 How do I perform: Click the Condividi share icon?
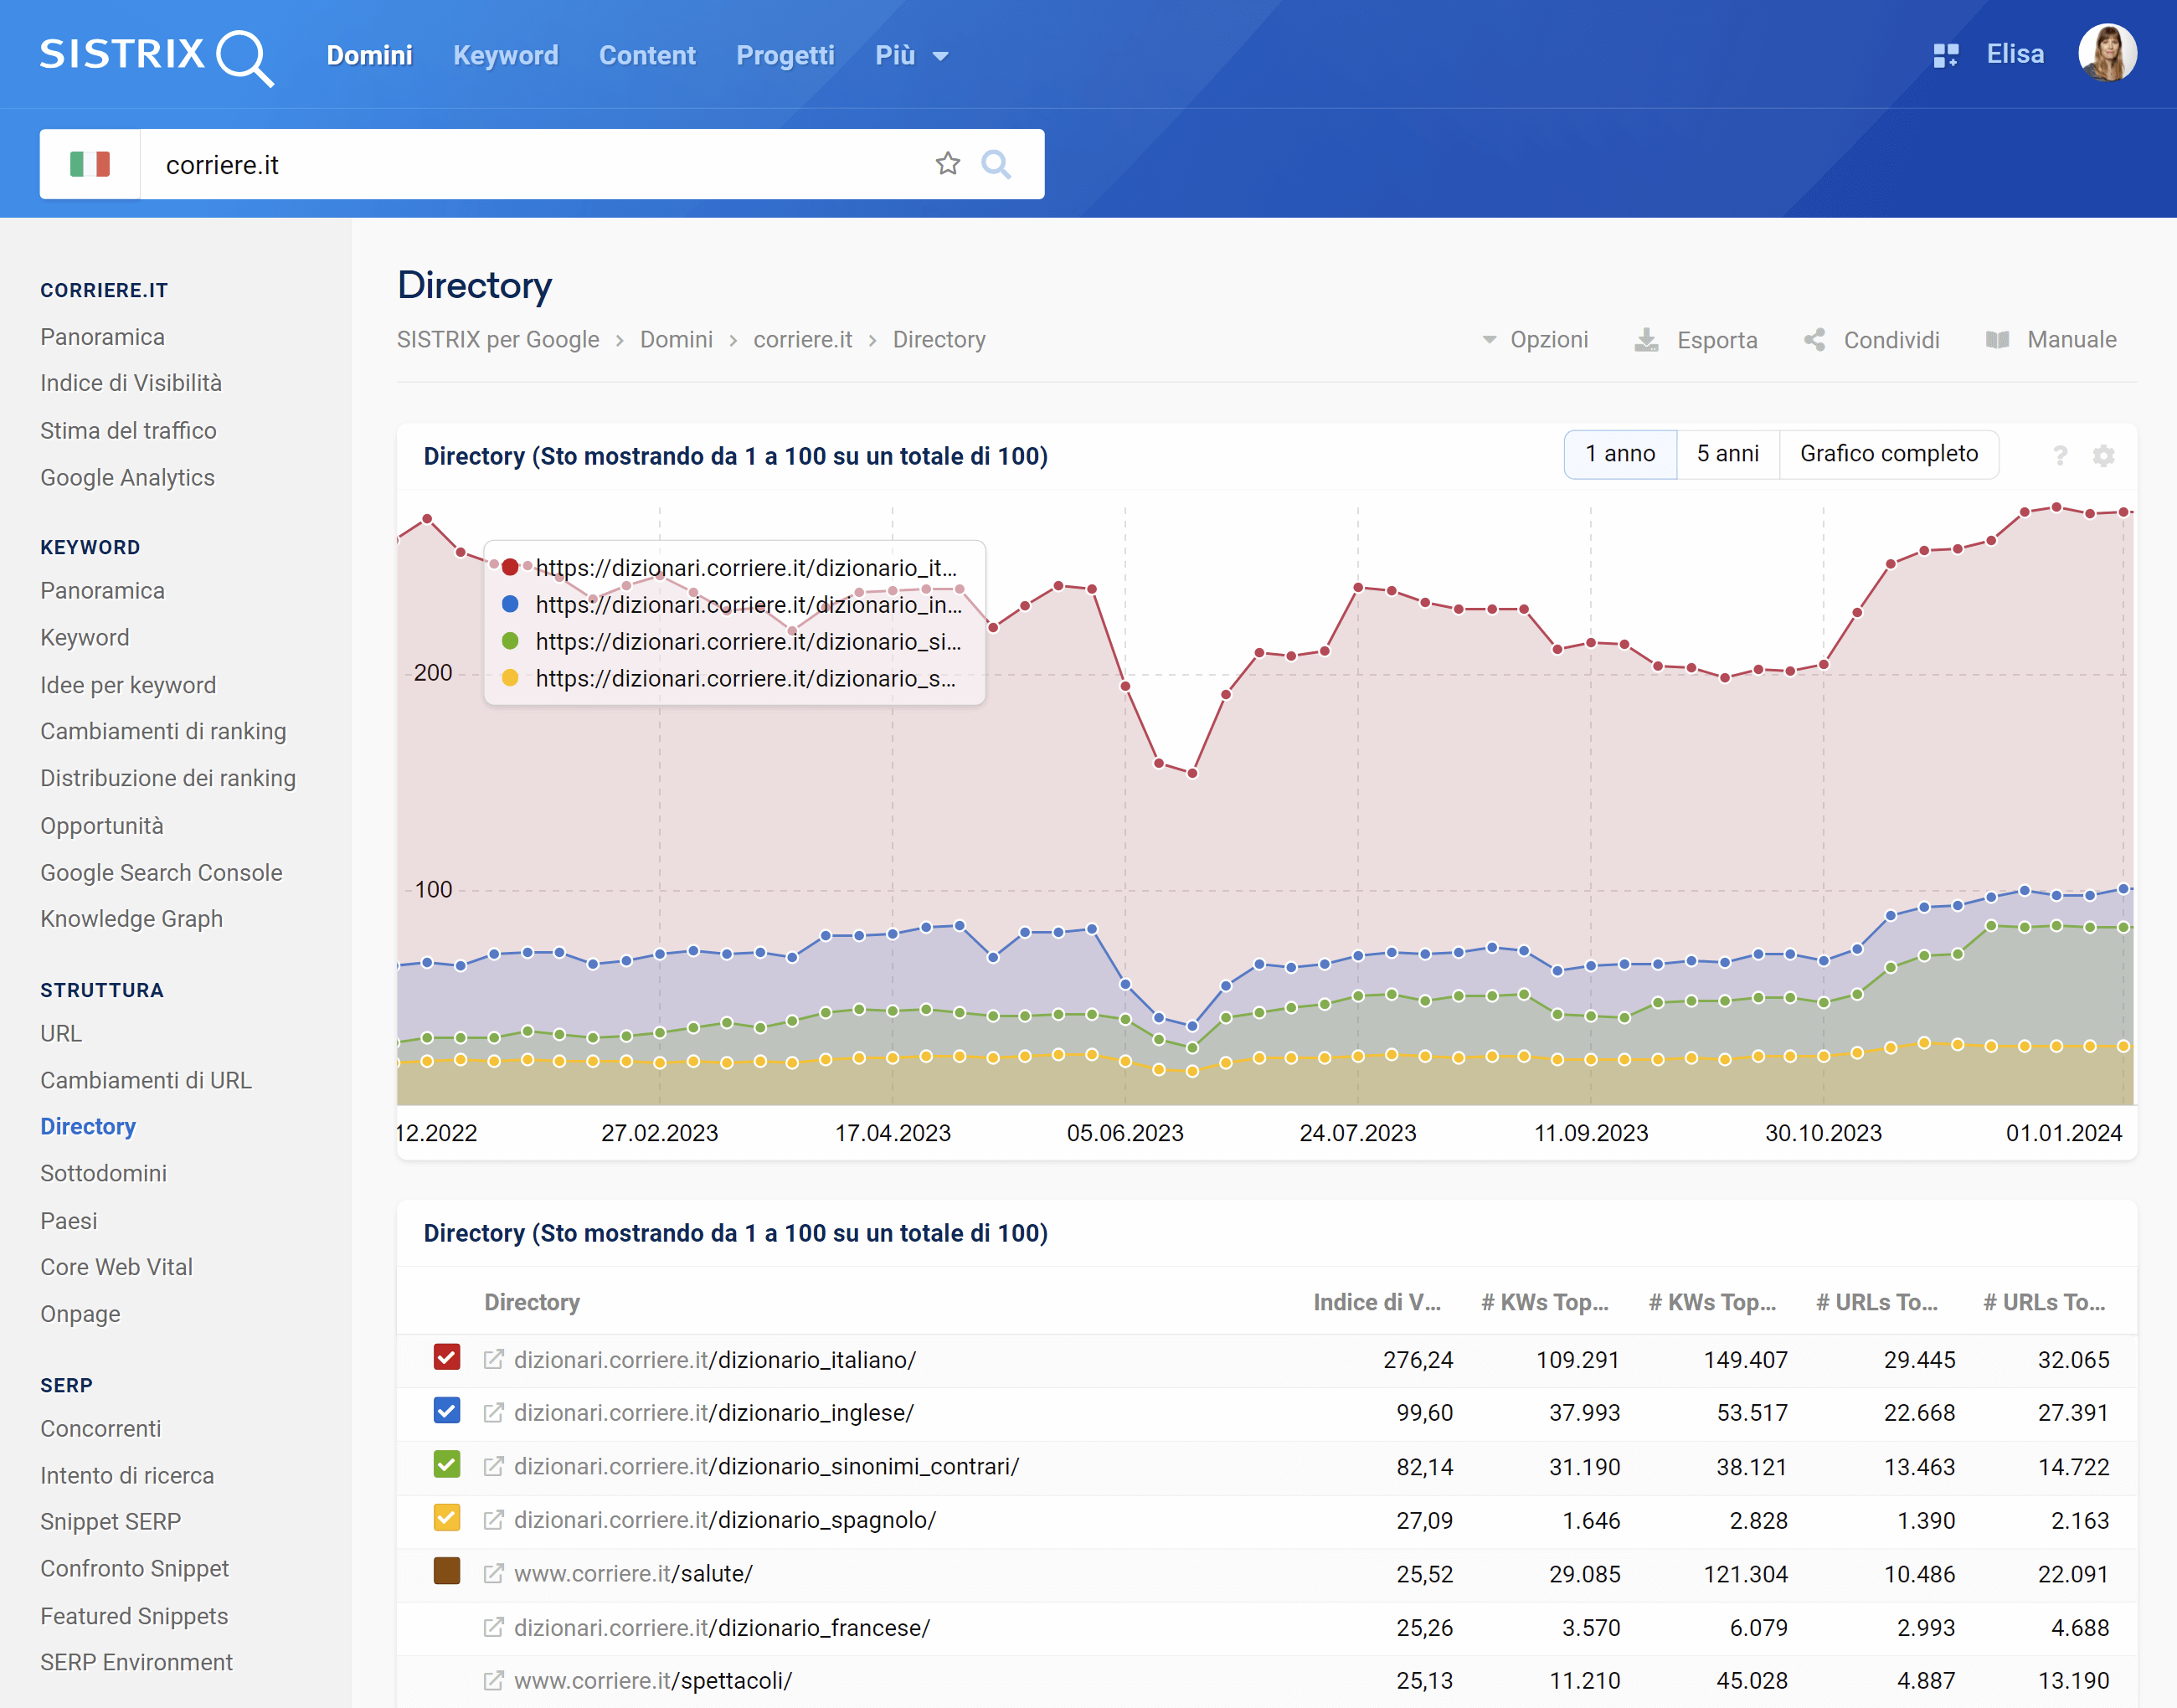1814,340
